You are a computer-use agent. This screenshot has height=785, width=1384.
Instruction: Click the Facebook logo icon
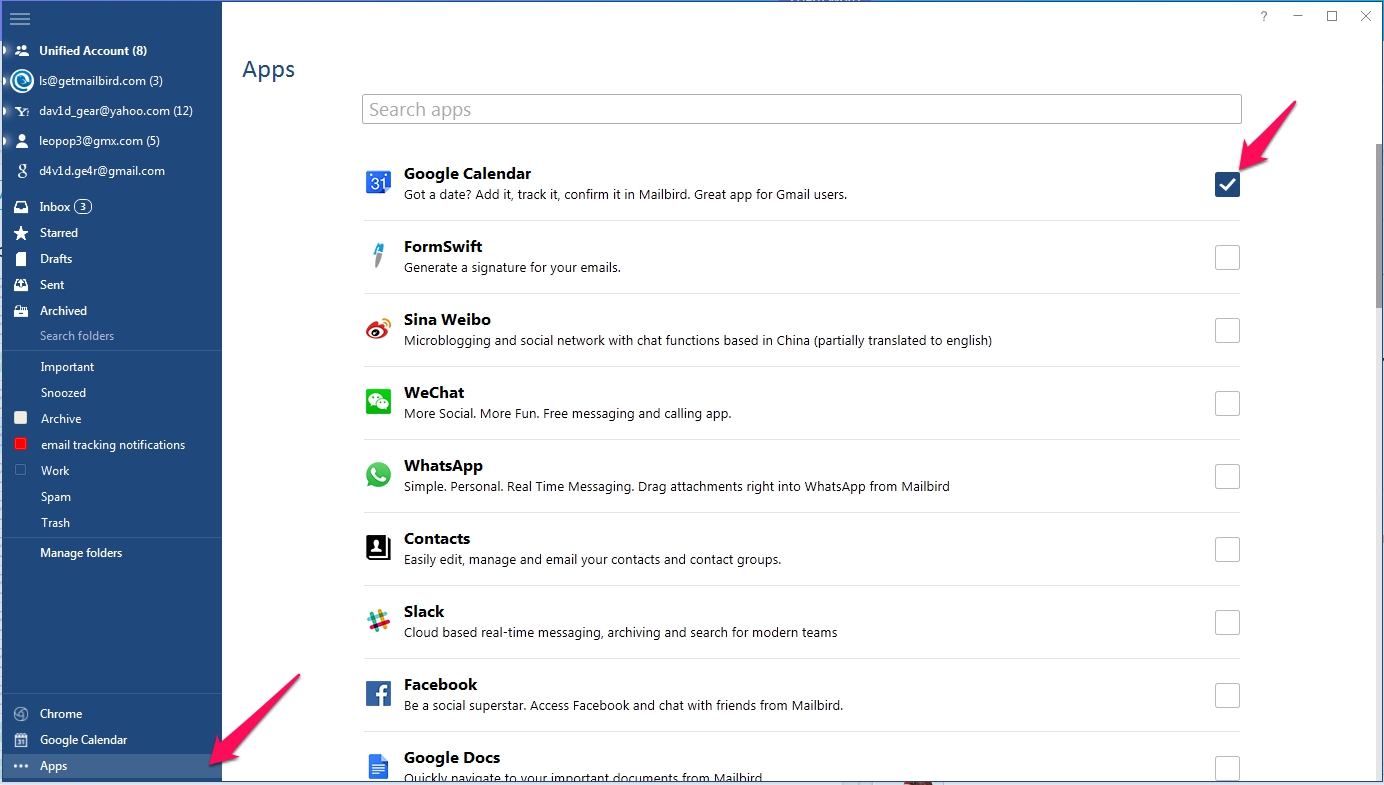(x=378, y=694)
